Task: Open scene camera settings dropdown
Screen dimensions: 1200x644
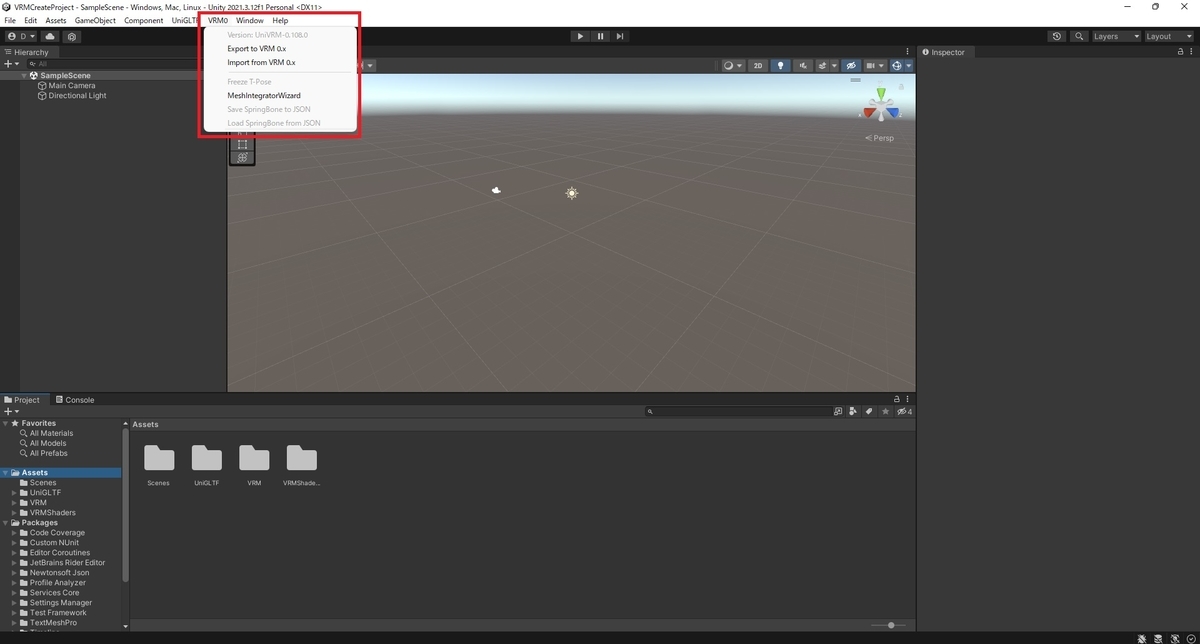Action: (x=874, y=66)
